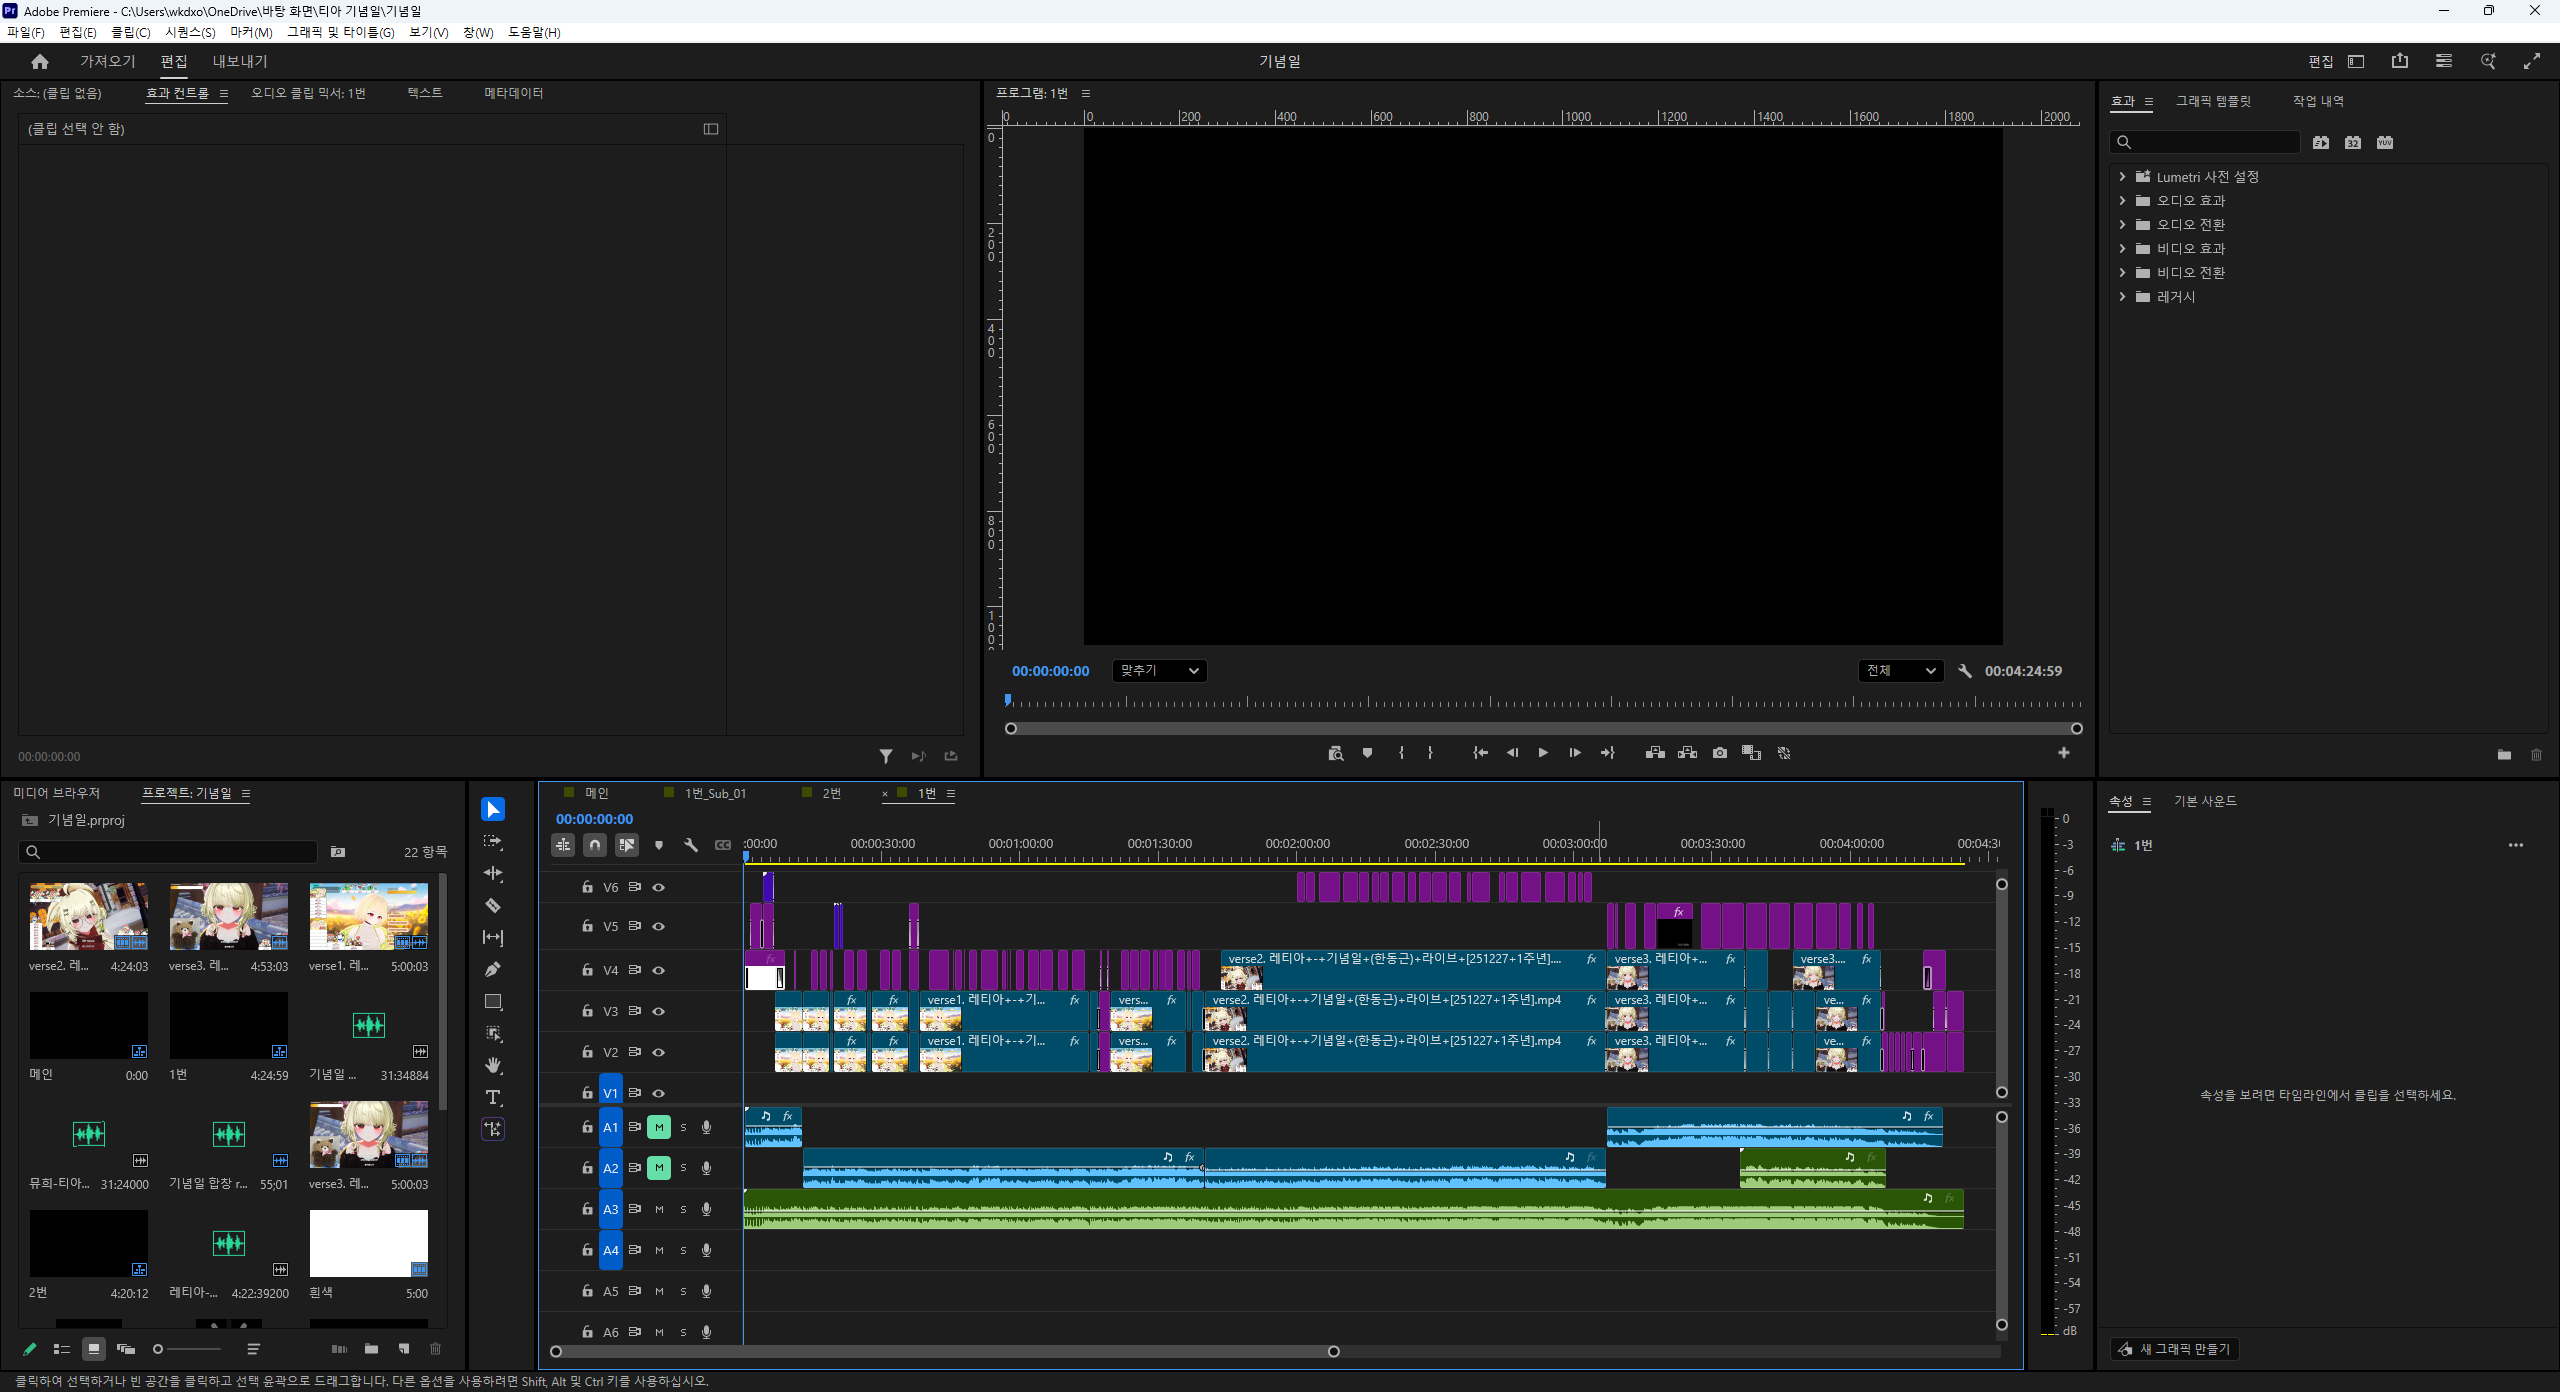The height and width of the screenshot is (1392, 2560).
Task: Open the 2번 sequence tab
Action: (831, 793)
